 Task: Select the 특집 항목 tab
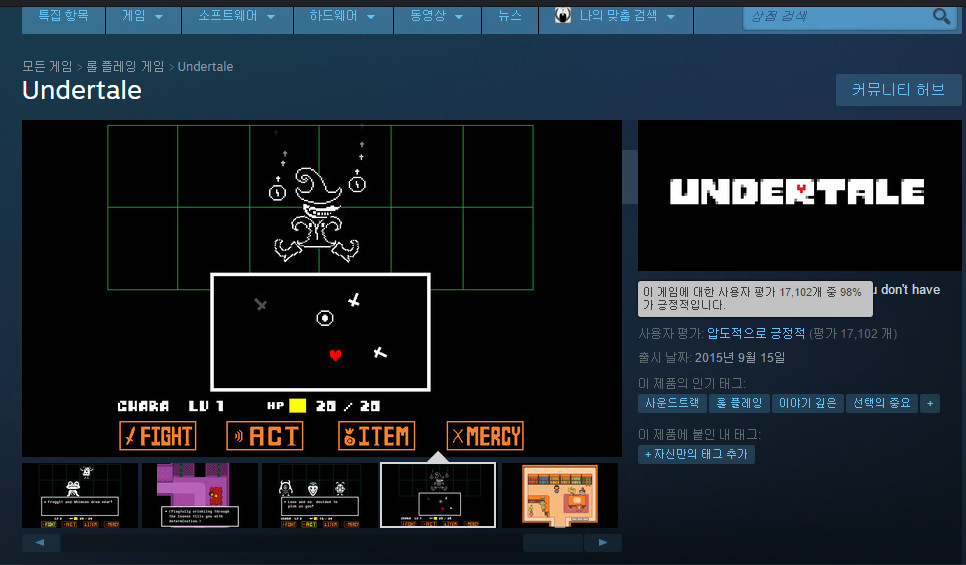tap(63, 16)
